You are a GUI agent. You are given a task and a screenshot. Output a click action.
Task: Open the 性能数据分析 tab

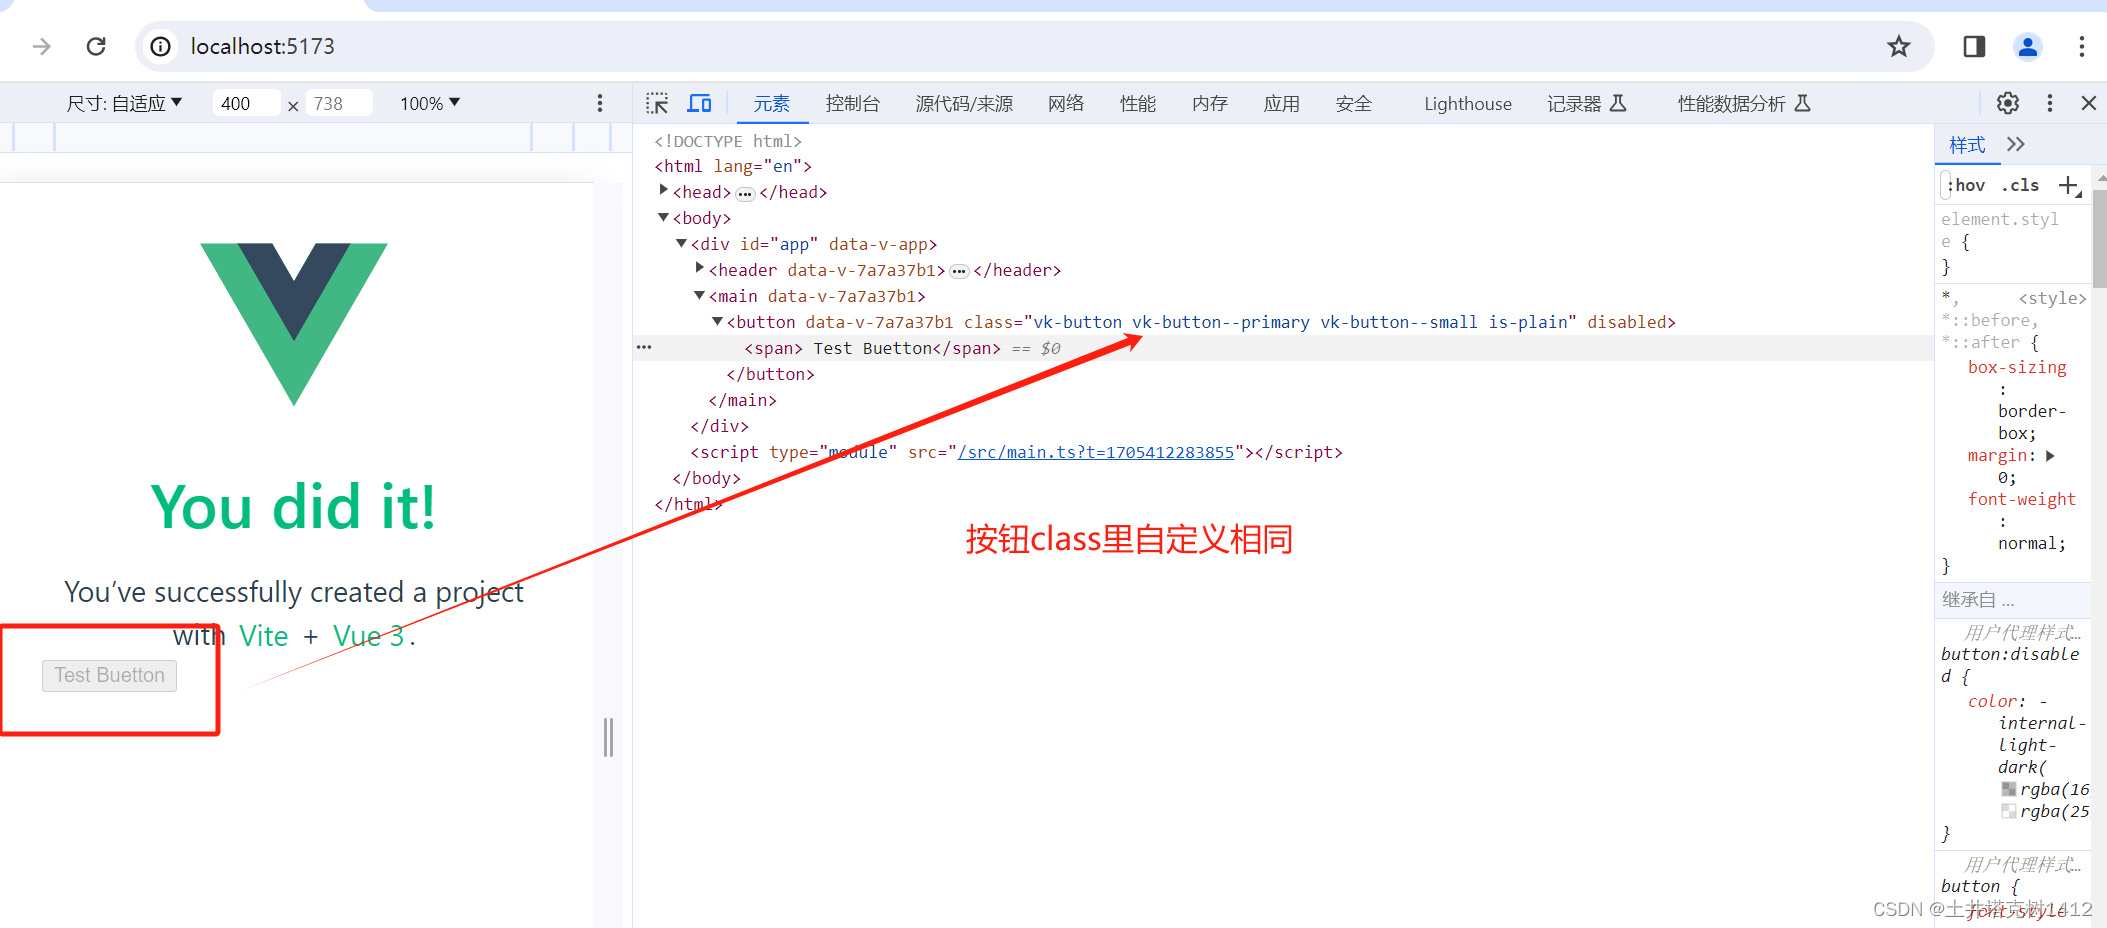[1744, 103]
